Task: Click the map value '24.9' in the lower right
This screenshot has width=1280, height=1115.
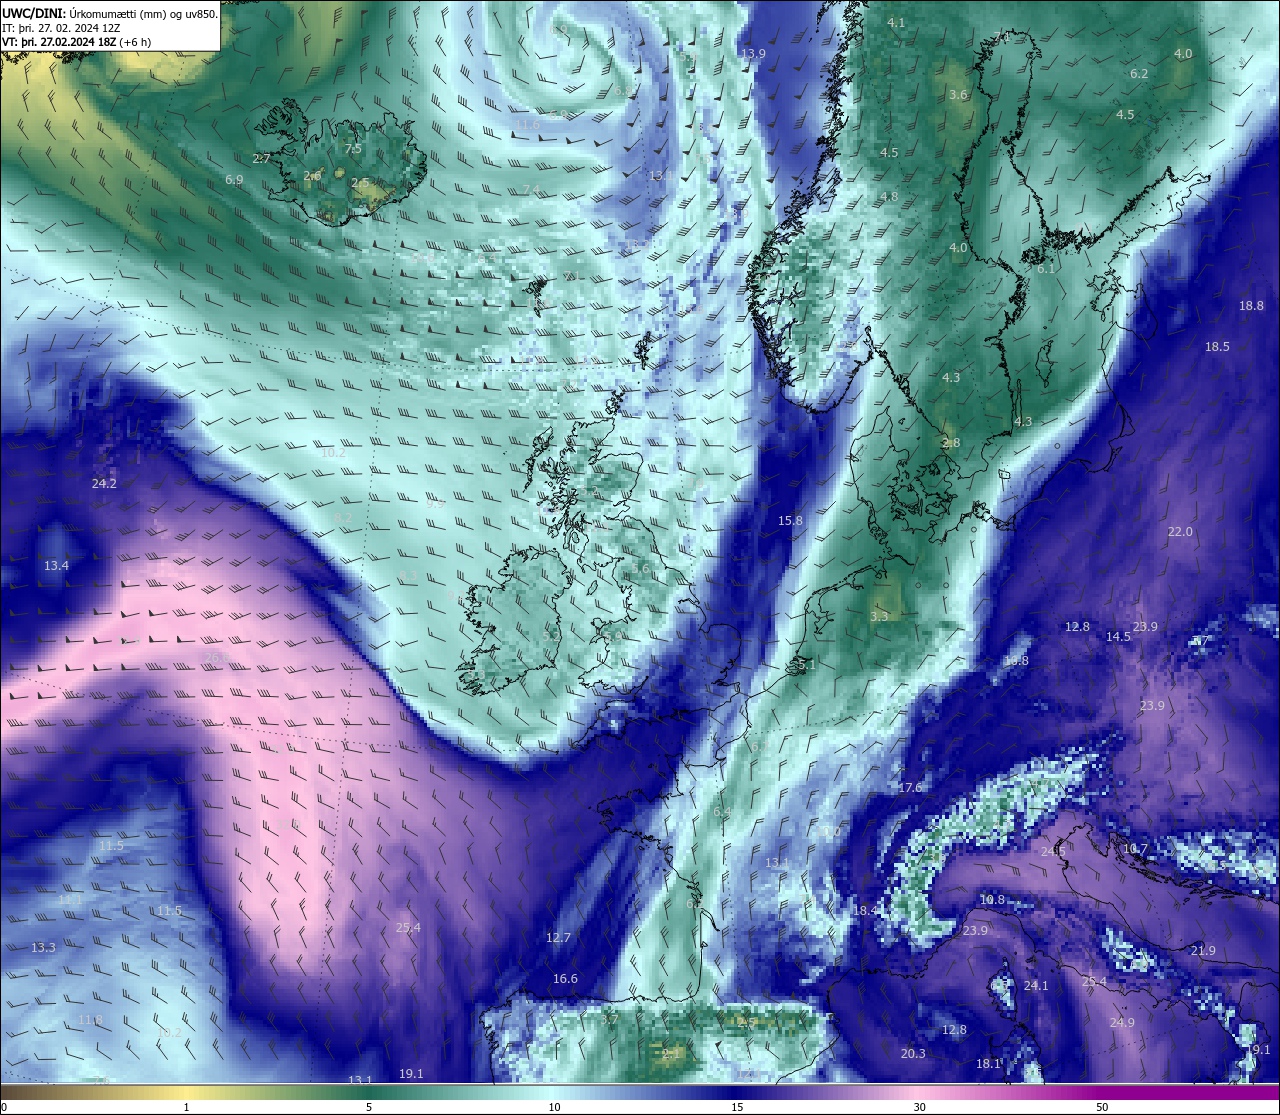Action: [1122, 1022]
